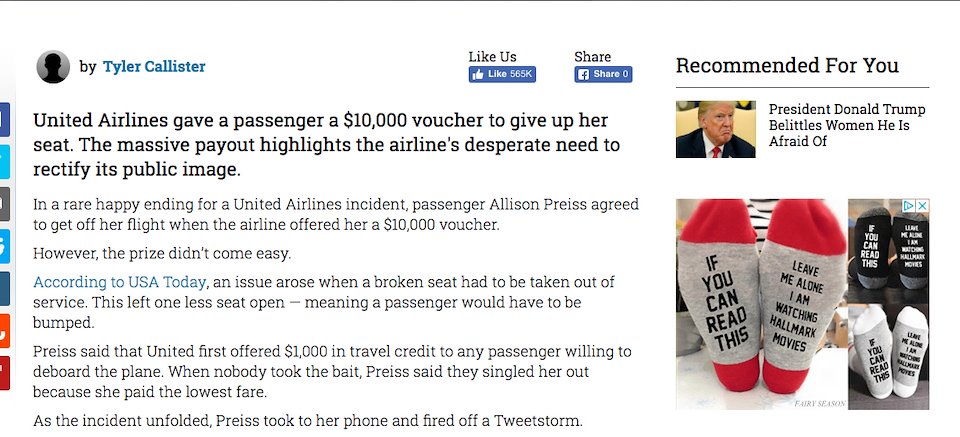Click the red sidebar share button at bottom

[5, 373]
